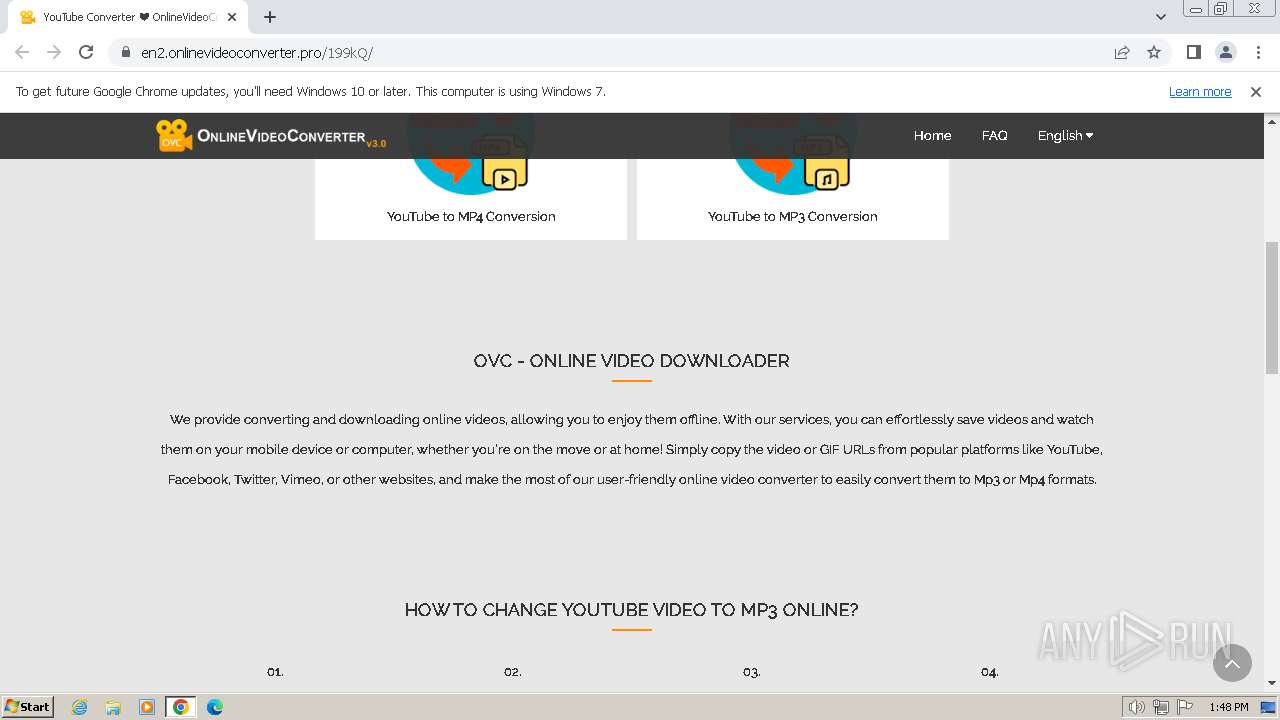The height and width of the screenshot is (720, 1280).
Task: Reload the current page
Action: click(x=86, y=52)
